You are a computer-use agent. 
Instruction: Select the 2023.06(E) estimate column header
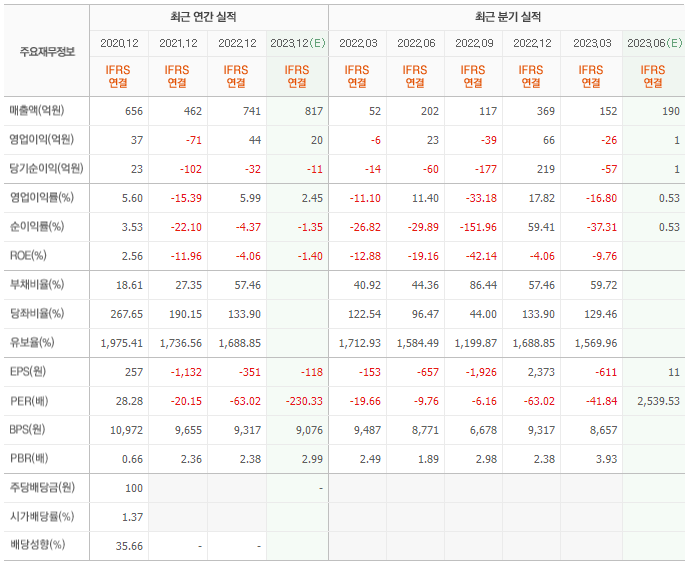[655, 43]
